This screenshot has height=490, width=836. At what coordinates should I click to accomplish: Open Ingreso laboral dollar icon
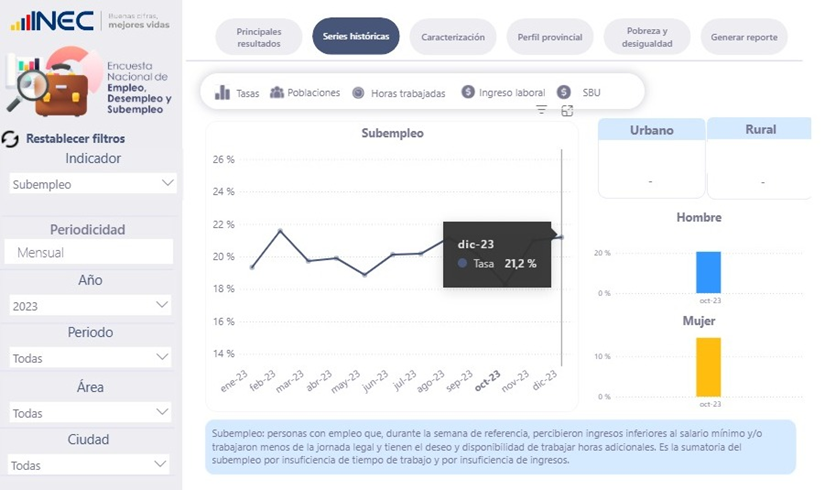[468, 92]
